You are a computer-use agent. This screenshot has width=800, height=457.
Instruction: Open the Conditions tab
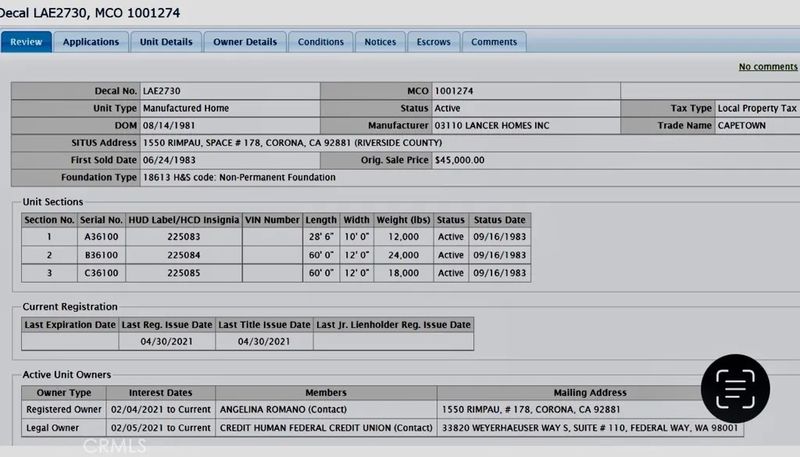(x=321, y=42)
